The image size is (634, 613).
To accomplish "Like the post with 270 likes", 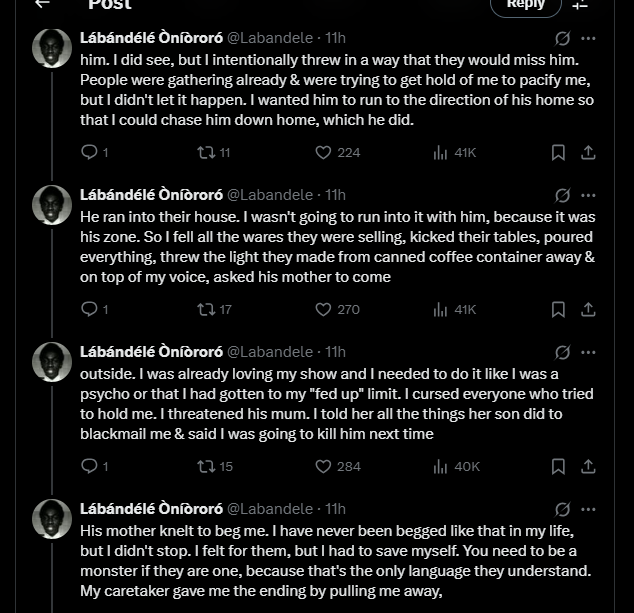I will (x=323, y=310).
